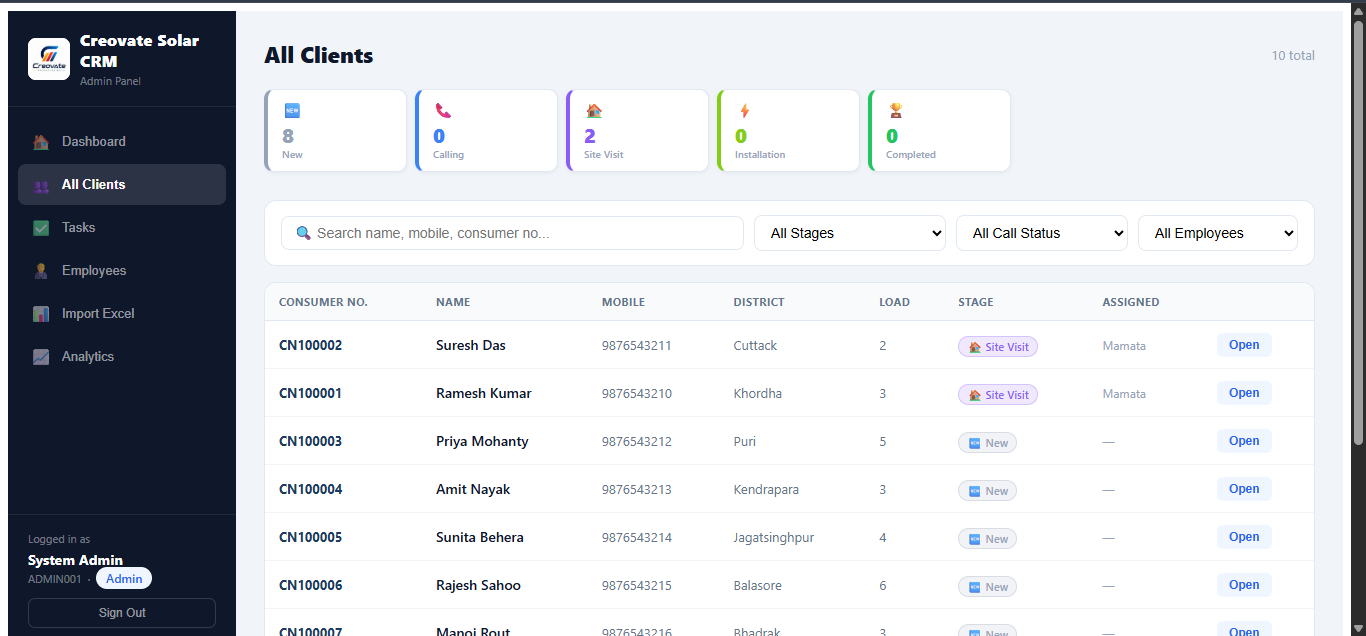This screenshot has width=1366, height=636.
Task: Click the Analytics graph icon
Action: [41, 357]
